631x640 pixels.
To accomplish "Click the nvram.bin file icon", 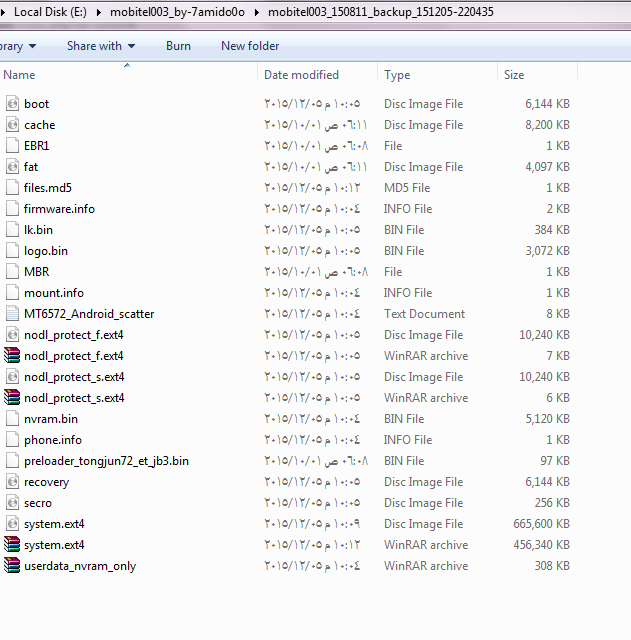I will pyautogui.click(x=13, y=419).
